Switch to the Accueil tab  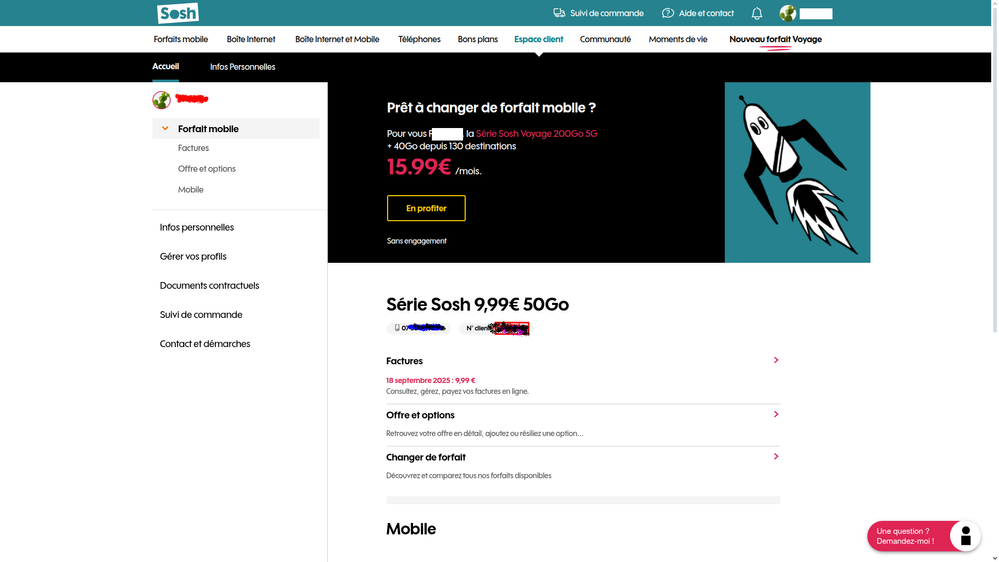[x=166, y=66]
